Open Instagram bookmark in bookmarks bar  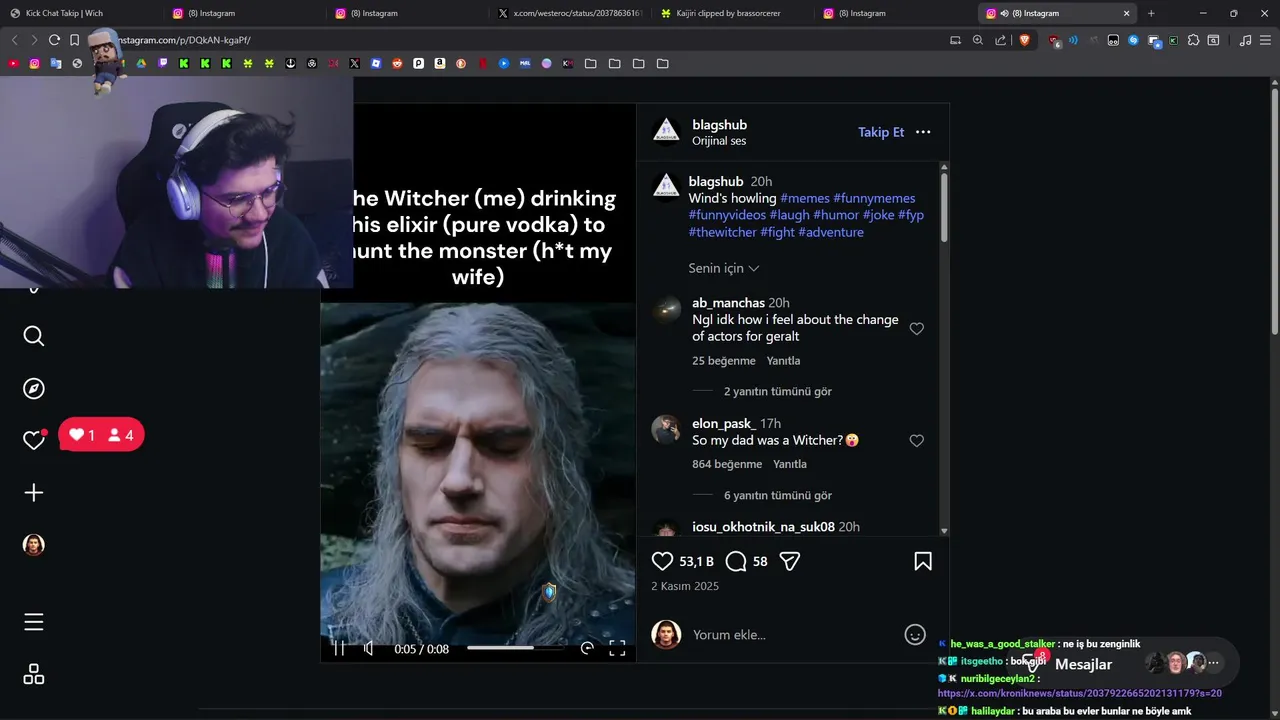(34, 63)
